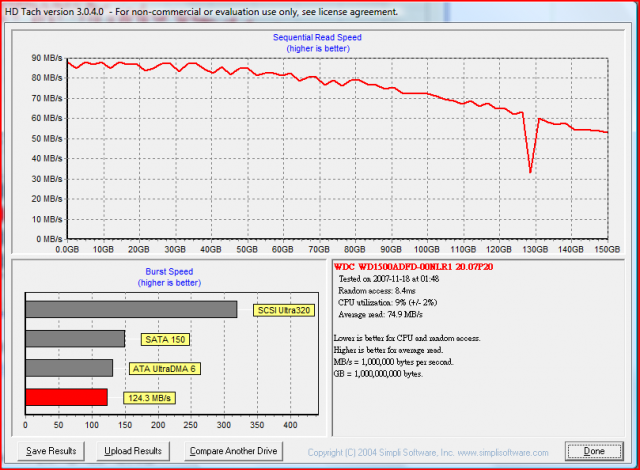Click the Sequential Read Speed chart title
The height and width of the screenshot is (470, 640).
pyautogui.click(x=317, y=38)
